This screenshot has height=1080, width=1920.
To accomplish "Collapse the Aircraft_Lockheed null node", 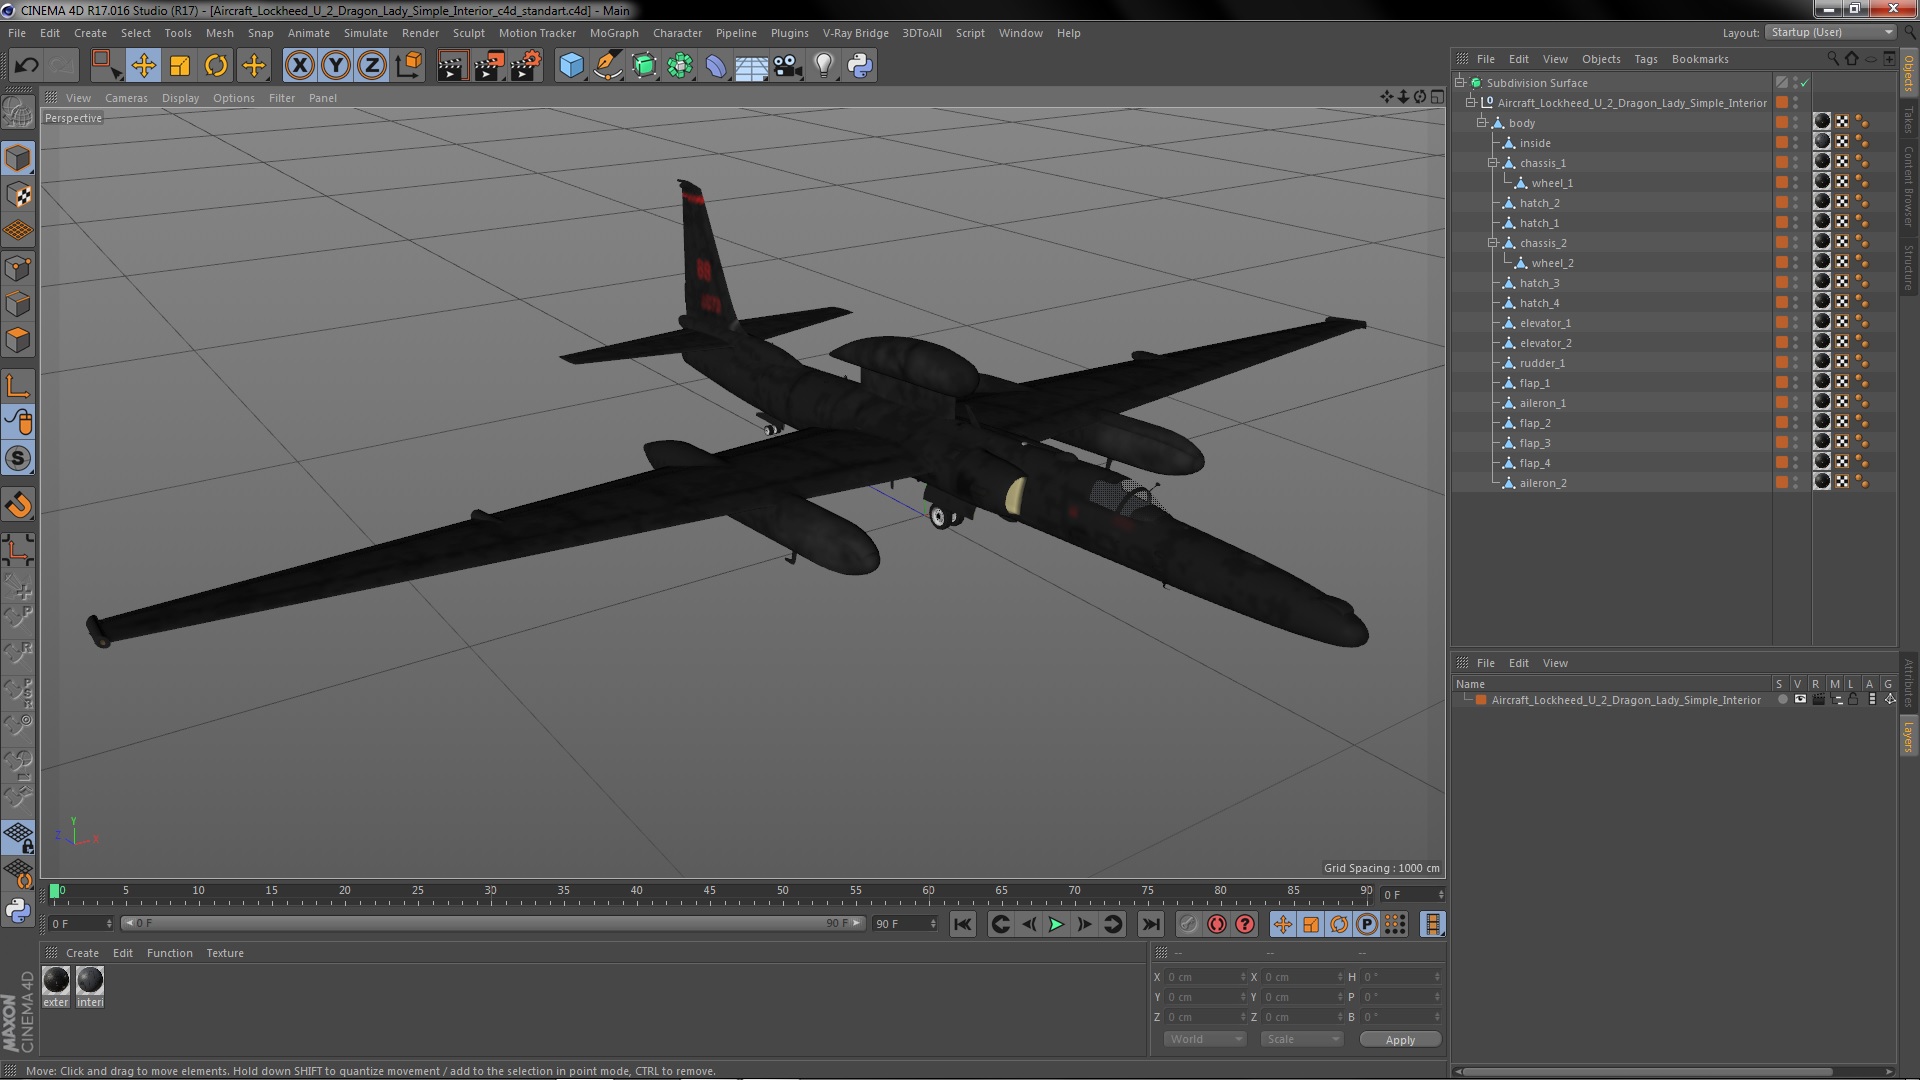I will [x=1471, y=103].
